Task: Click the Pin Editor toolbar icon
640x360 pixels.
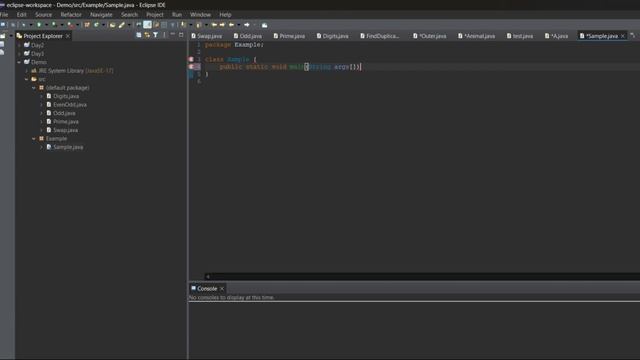Action: pyautogui.click(x=264, y=25)
